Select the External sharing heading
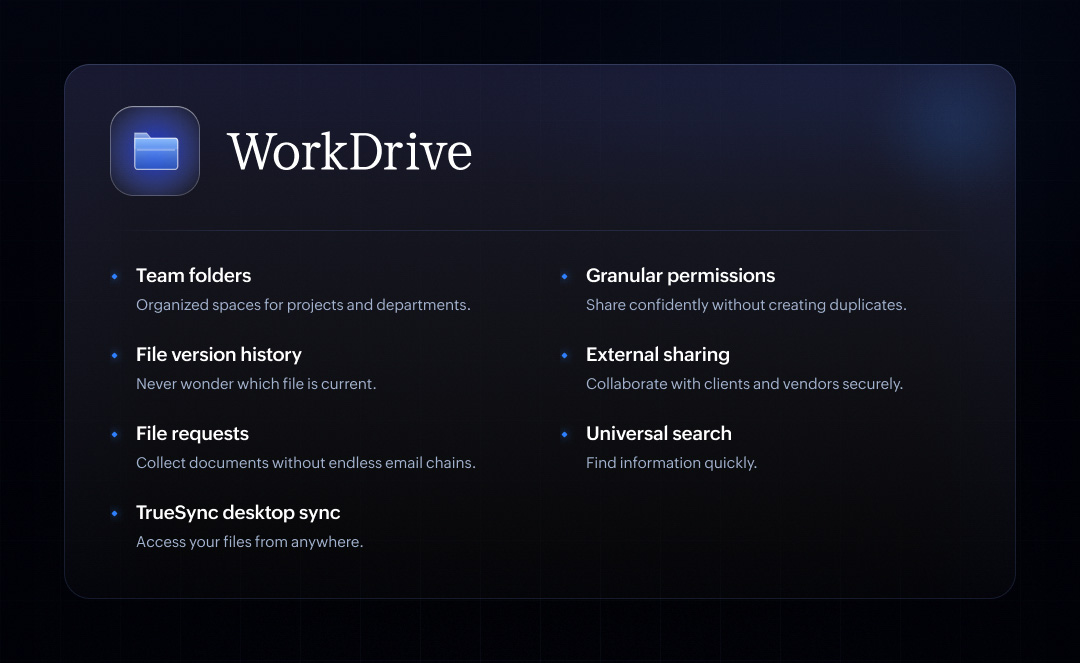The height and width of the screenshot is (663, 1080). 658,355
